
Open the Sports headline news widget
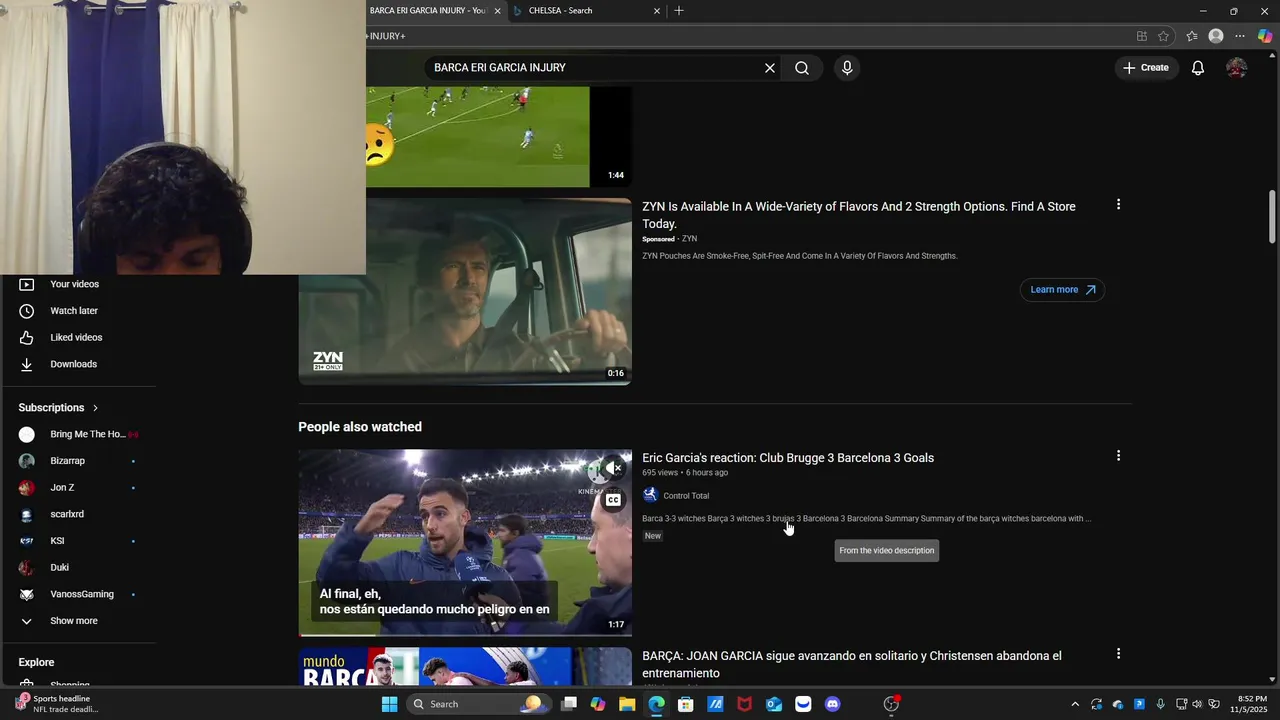point(58,704)
